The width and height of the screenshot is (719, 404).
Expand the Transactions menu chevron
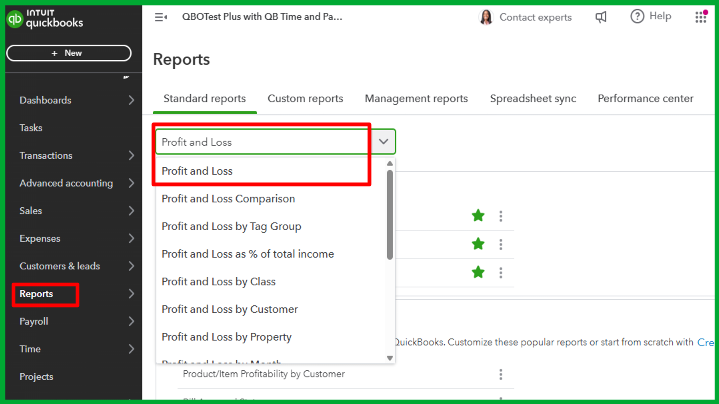point(131,155)
